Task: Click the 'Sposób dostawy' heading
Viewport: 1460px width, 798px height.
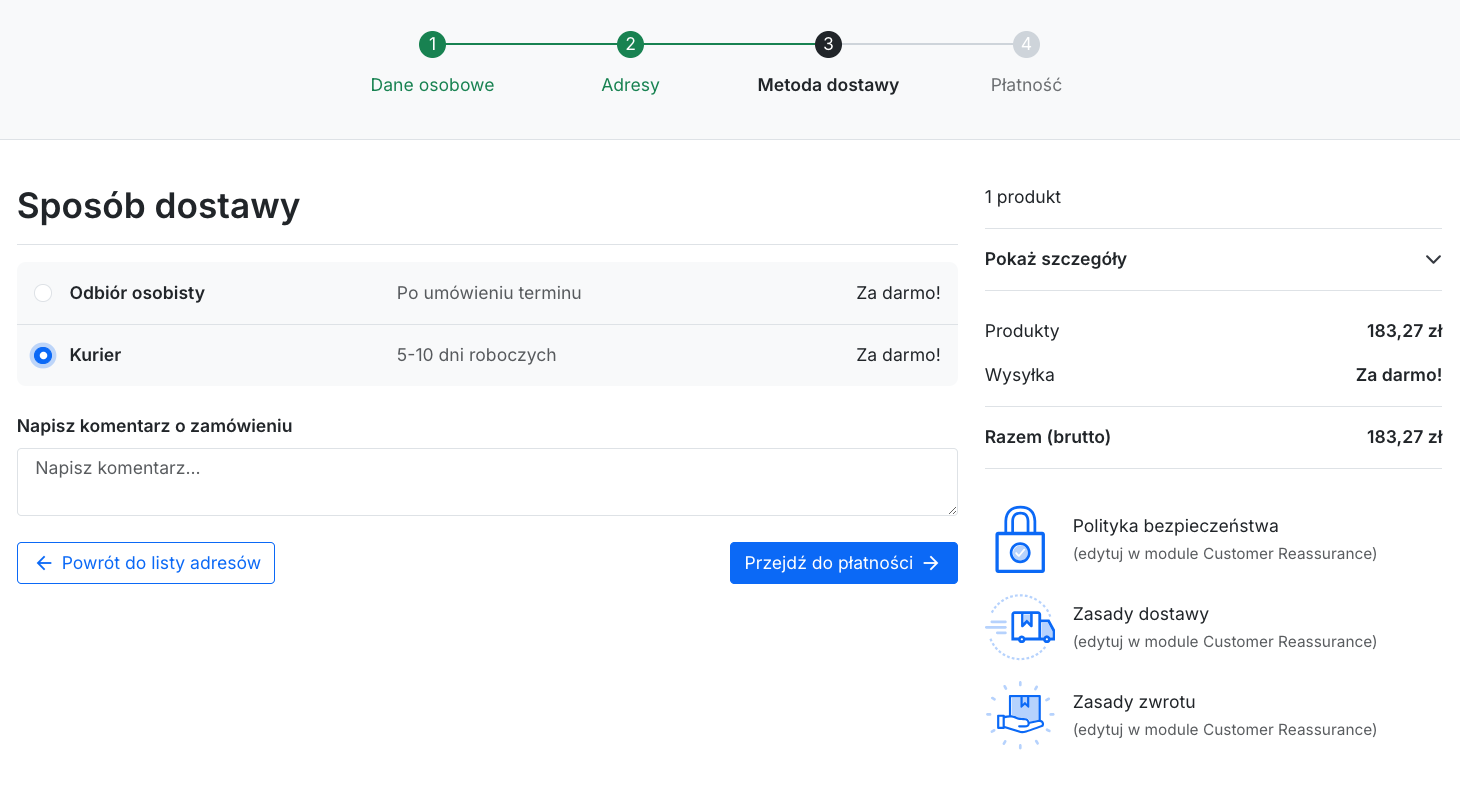Action: pos(158,206)
